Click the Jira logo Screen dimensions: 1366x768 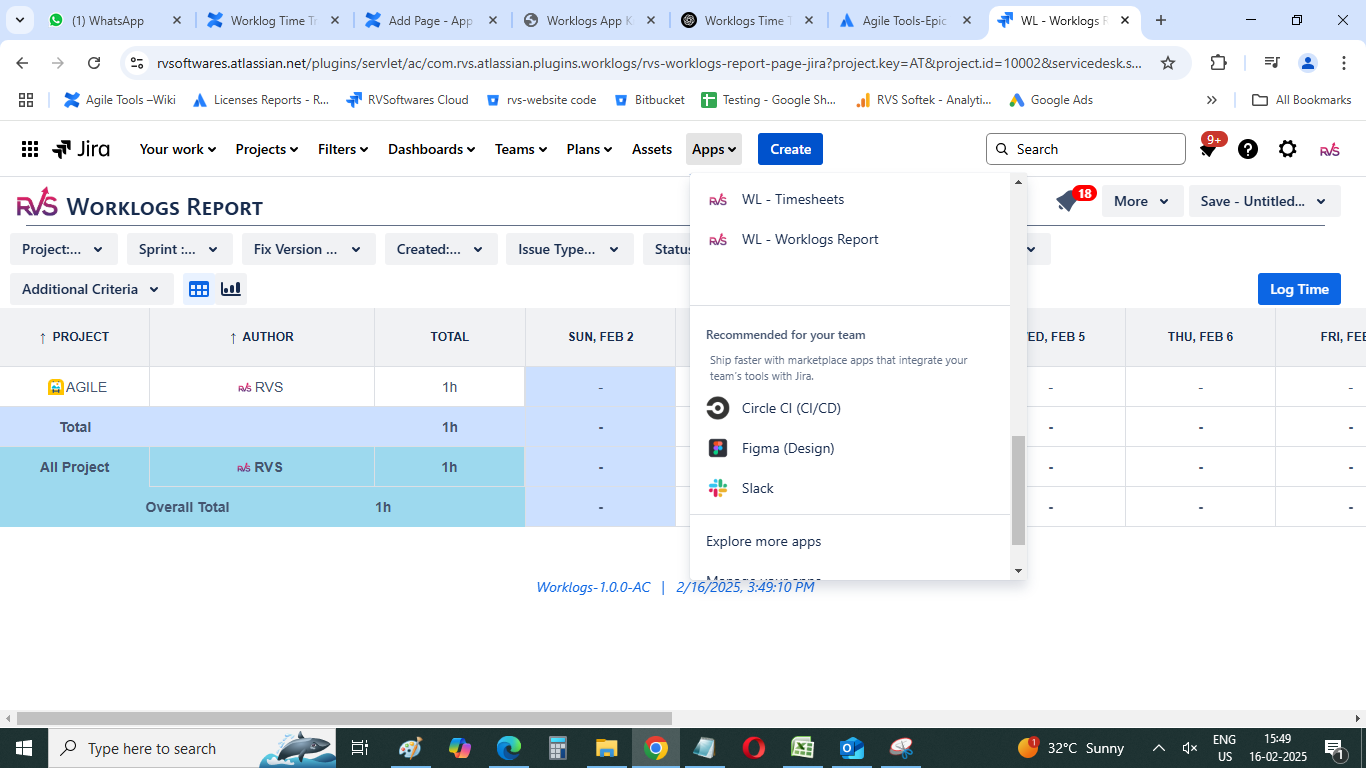[81, 149]
